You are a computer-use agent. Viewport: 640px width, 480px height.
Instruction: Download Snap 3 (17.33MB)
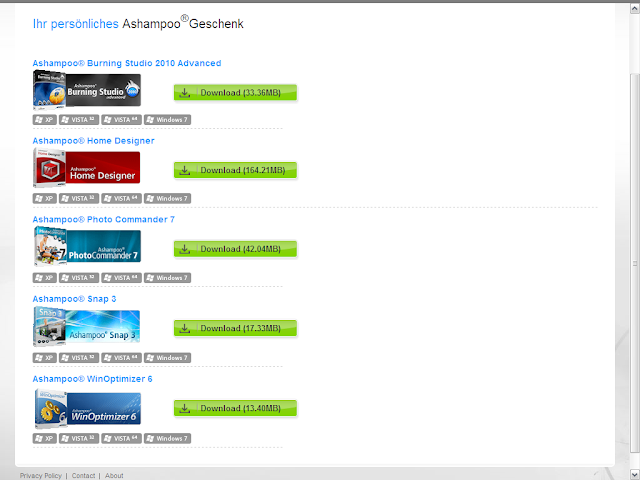(x=235, y=328)
